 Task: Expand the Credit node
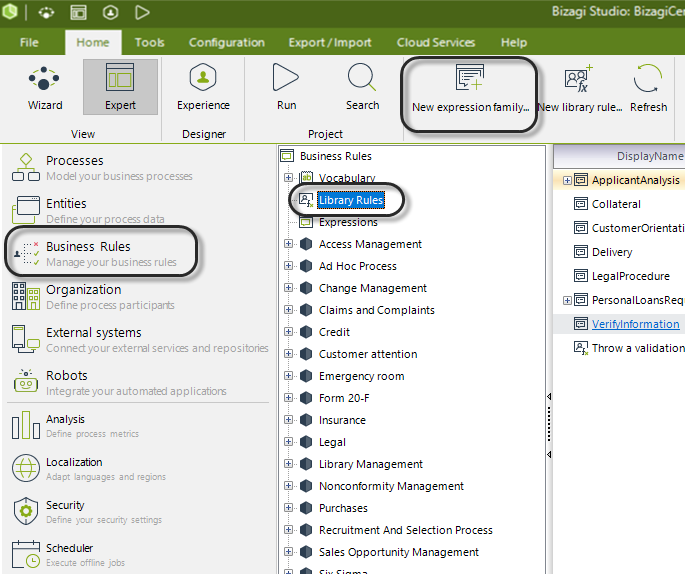[x=288, y=332]
